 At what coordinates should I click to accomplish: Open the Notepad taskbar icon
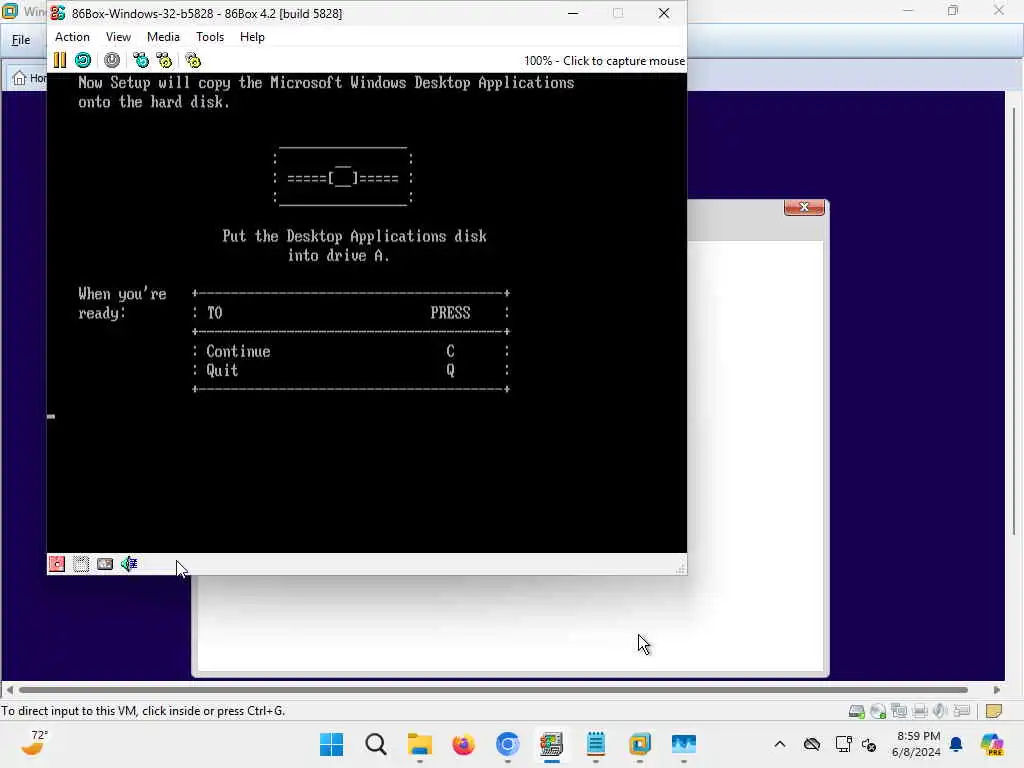coord(596,744)
